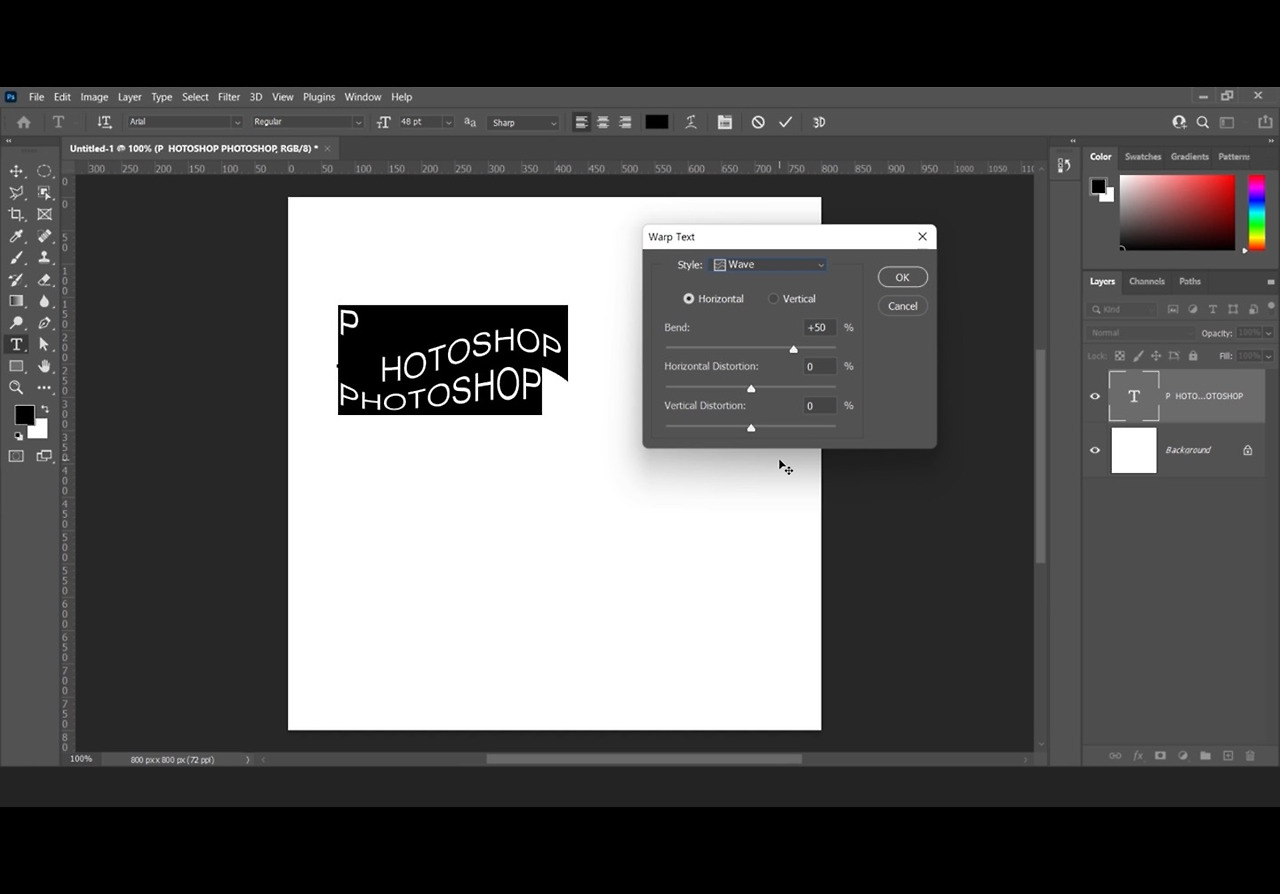Toggle Quick Mask mode

(x=17, y=456)
